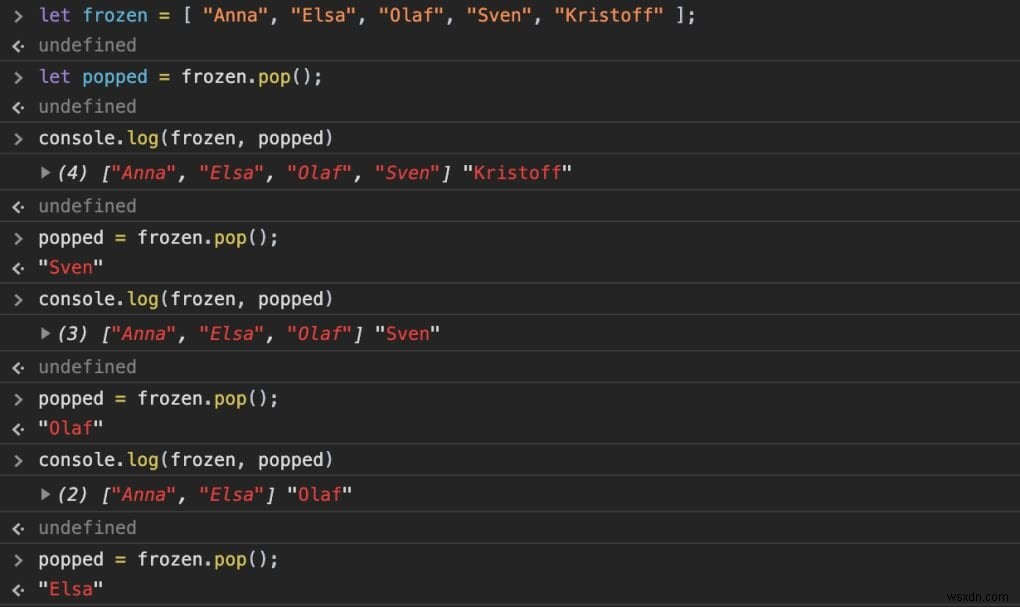
Task: Click the "Sven" string after three-item array
Action: coord(407,333)
